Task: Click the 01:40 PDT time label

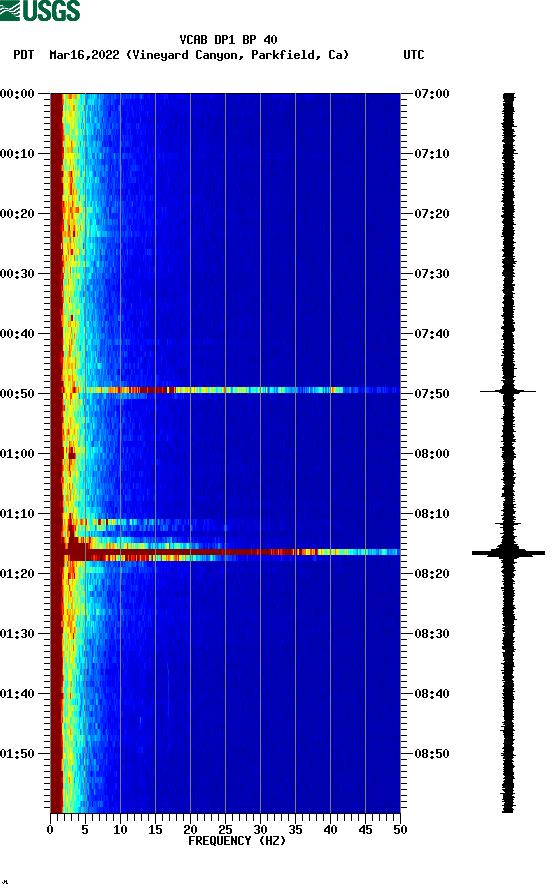Action: 17,694
